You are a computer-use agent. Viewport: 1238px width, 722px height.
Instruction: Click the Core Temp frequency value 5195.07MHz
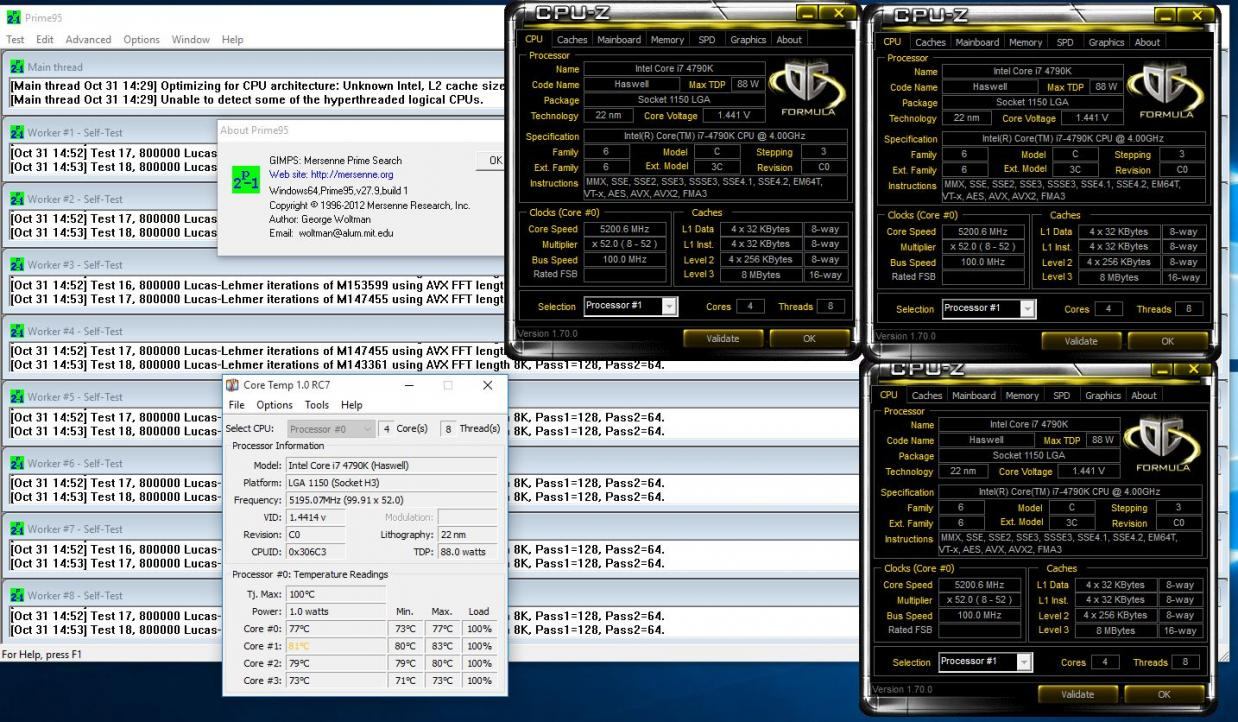coord(391,500)
